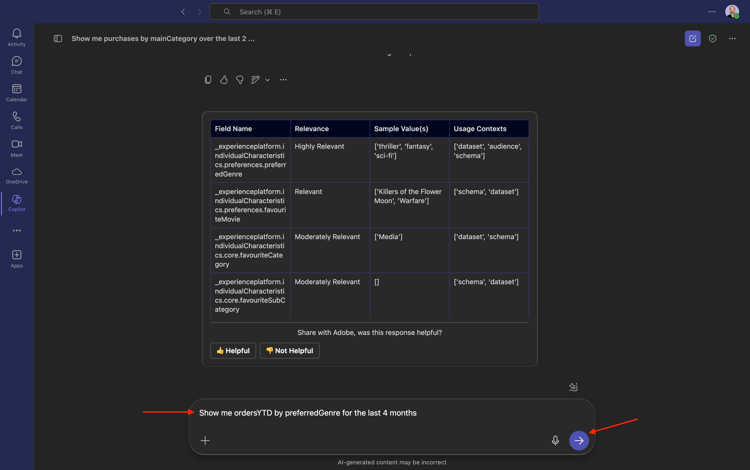Open the profile avatar

click(x=732, y=11)
